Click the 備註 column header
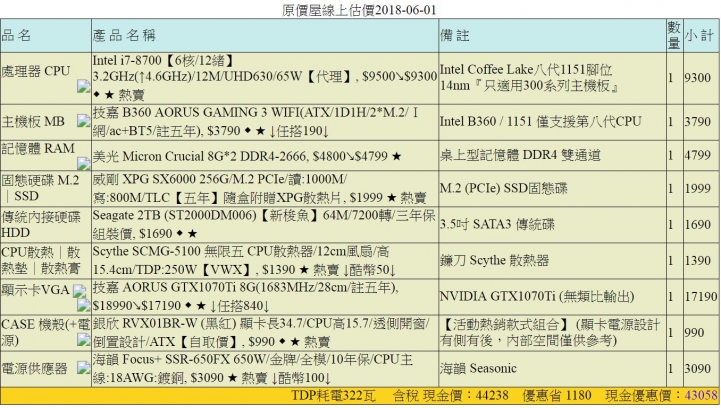The width and height of the screenshot is (721, 408). click(x=455, y=35)
